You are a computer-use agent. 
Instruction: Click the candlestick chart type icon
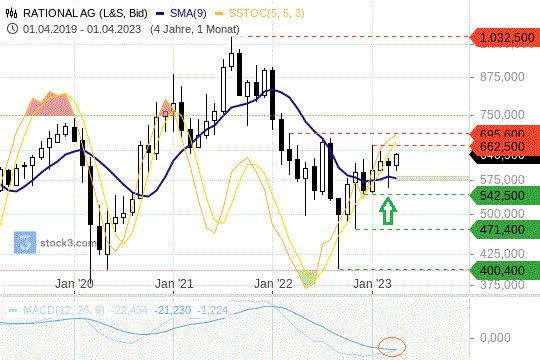click(11, 13)
